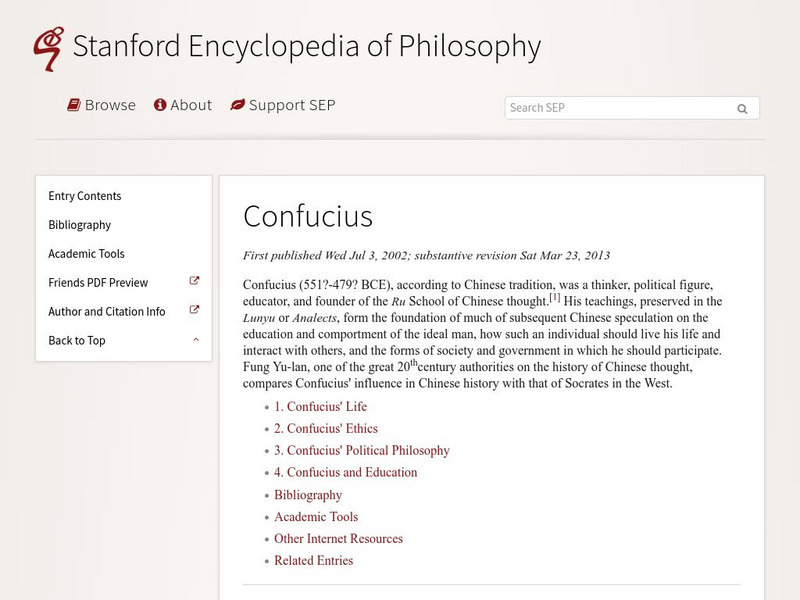Click Stanford Encyclopedia of Philosophy title
Screen dimensions: 800x600
(x=307, y=46)
